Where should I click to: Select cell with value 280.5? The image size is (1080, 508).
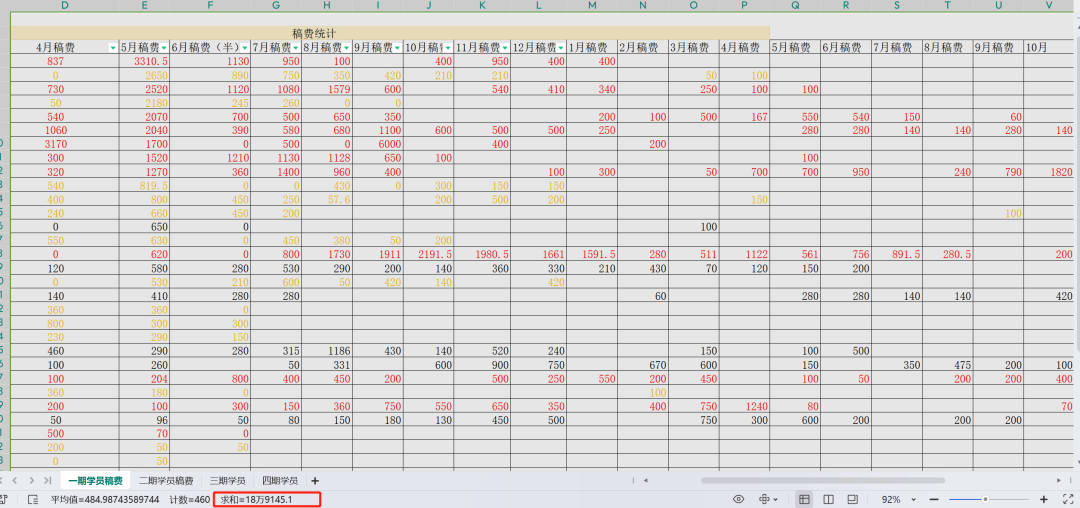pyautogui.click(x=948, y=254)
